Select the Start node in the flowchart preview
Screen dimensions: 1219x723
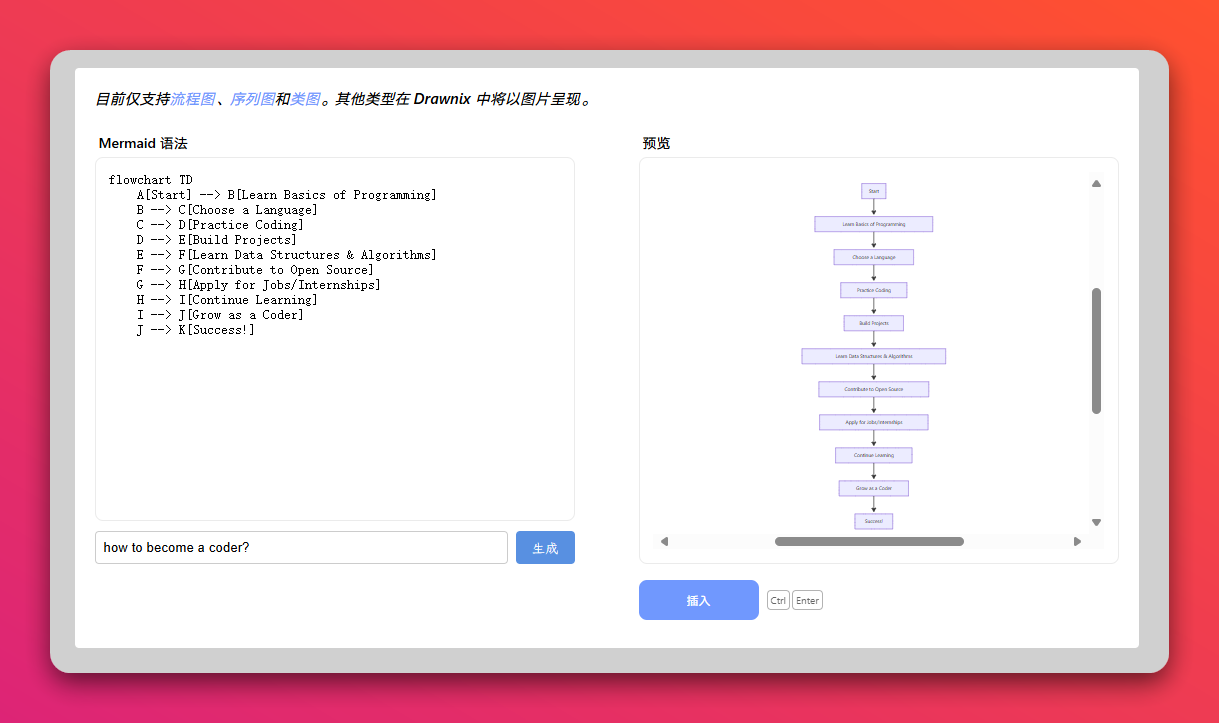(x=873, y=191)
